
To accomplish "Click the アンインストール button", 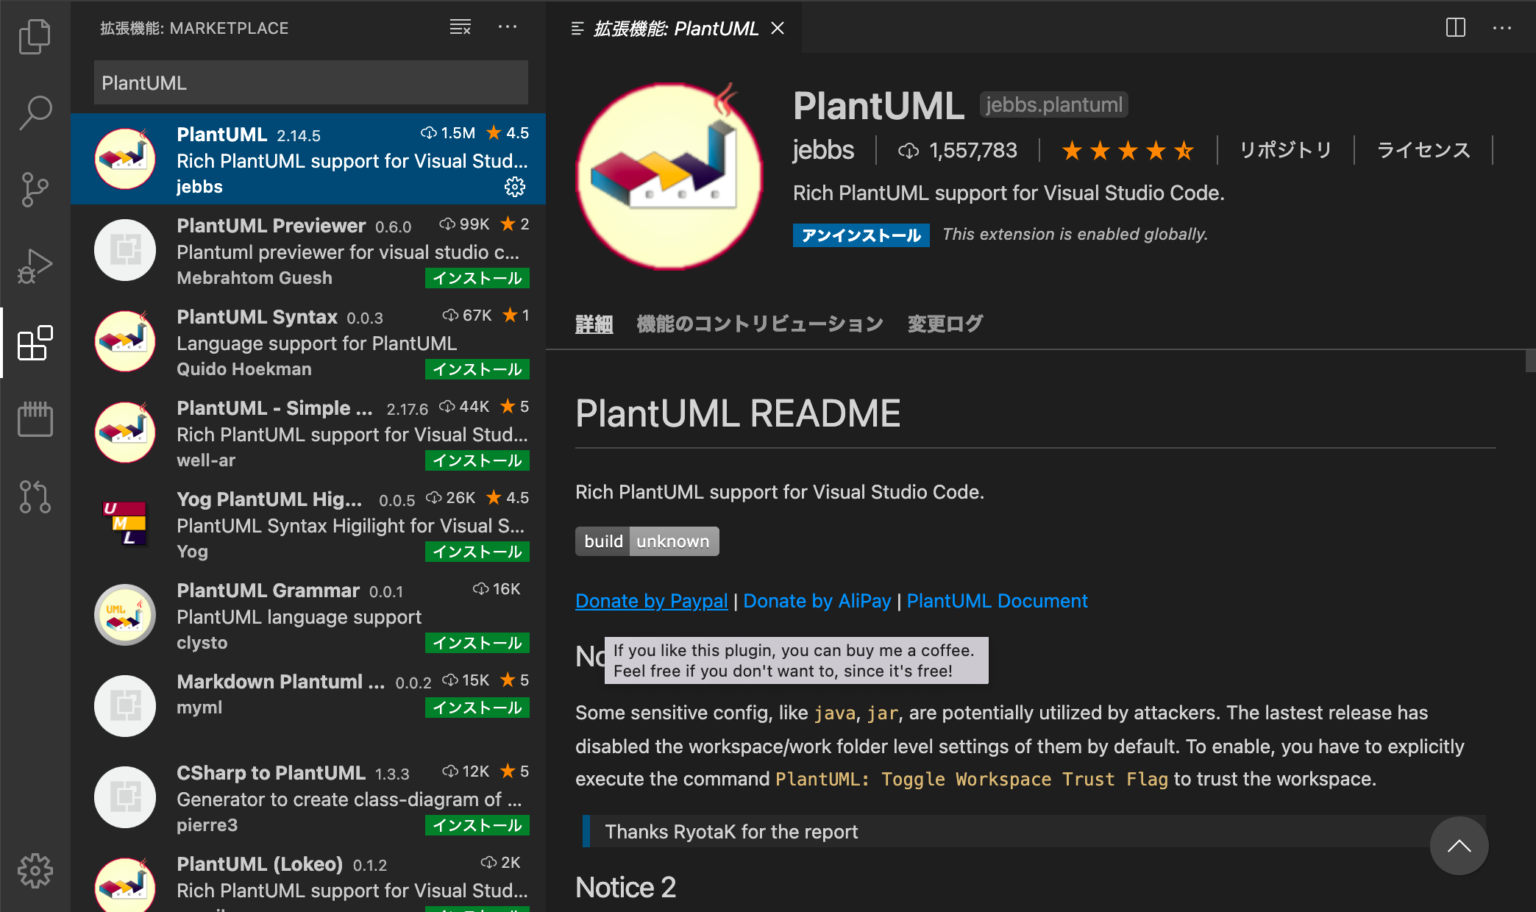I will coord(860,235).
